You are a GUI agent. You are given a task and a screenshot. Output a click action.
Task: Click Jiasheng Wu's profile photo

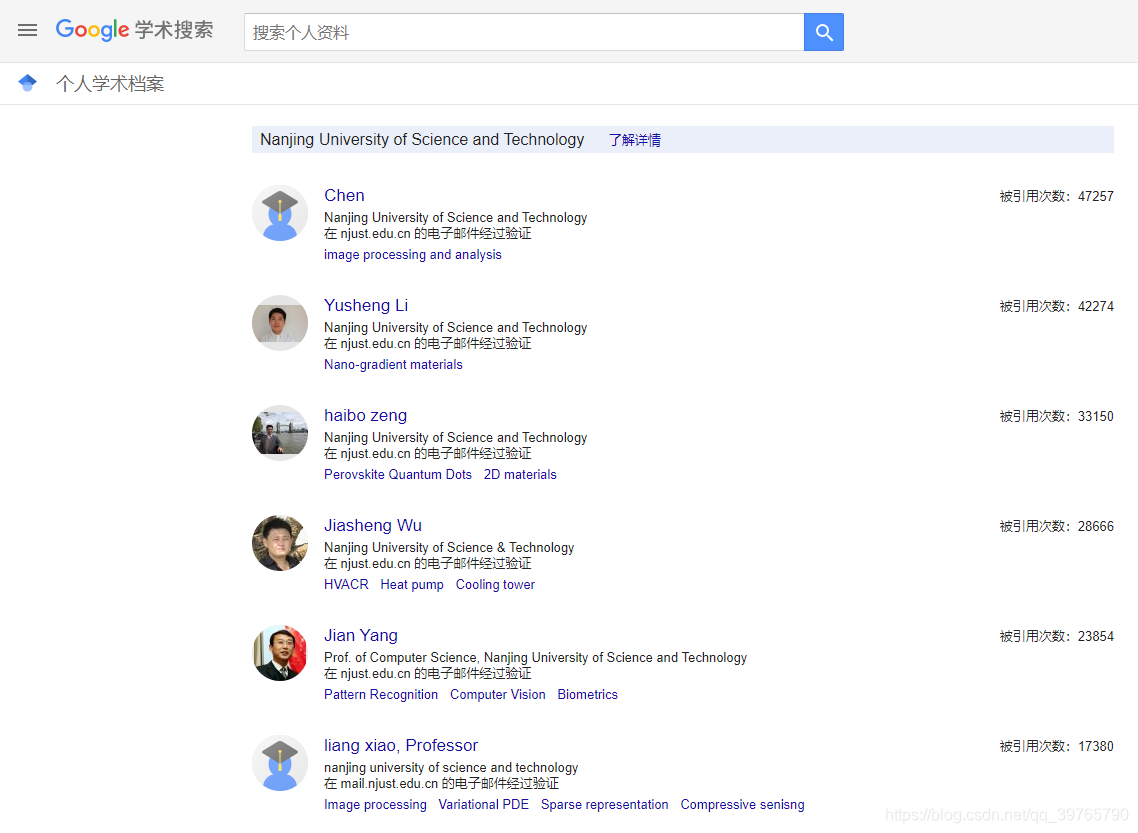point(279,543)
